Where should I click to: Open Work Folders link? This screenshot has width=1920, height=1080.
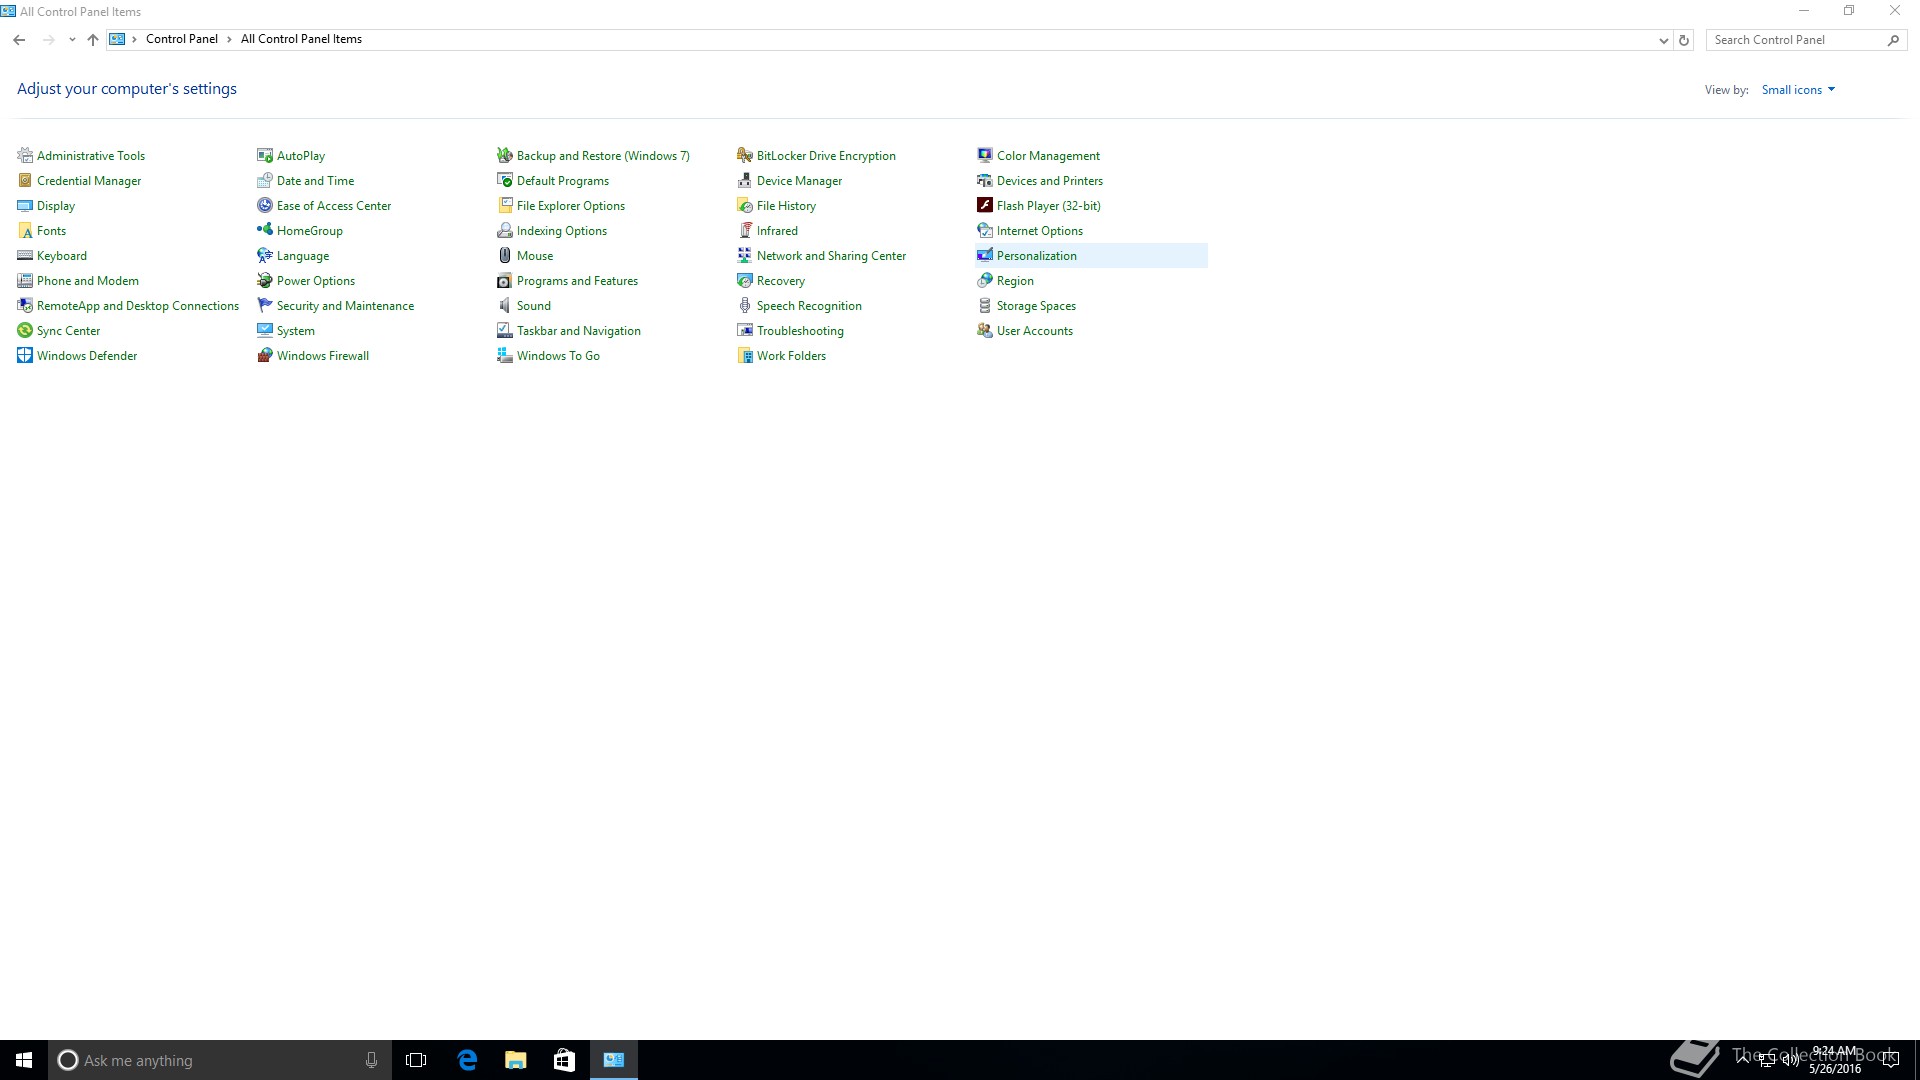pos(791,356)
